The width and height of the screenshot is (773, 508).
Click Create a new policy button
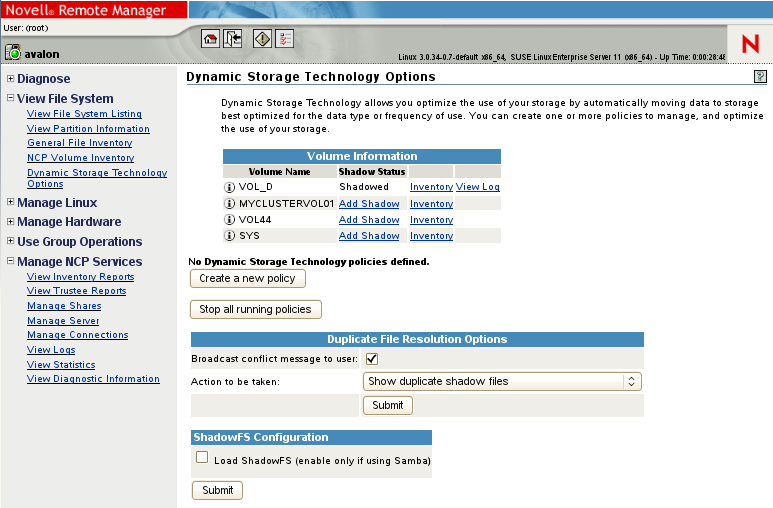tap(247, 278)
